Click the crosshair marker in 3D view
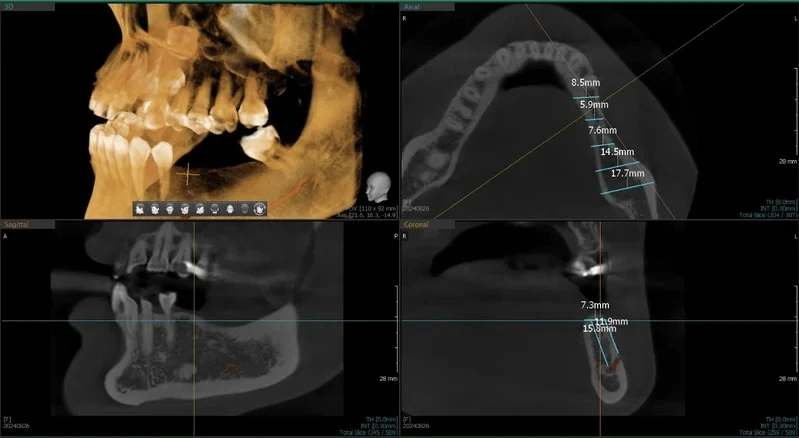Viewport: 799px width, 438px height. click(188, 173)
